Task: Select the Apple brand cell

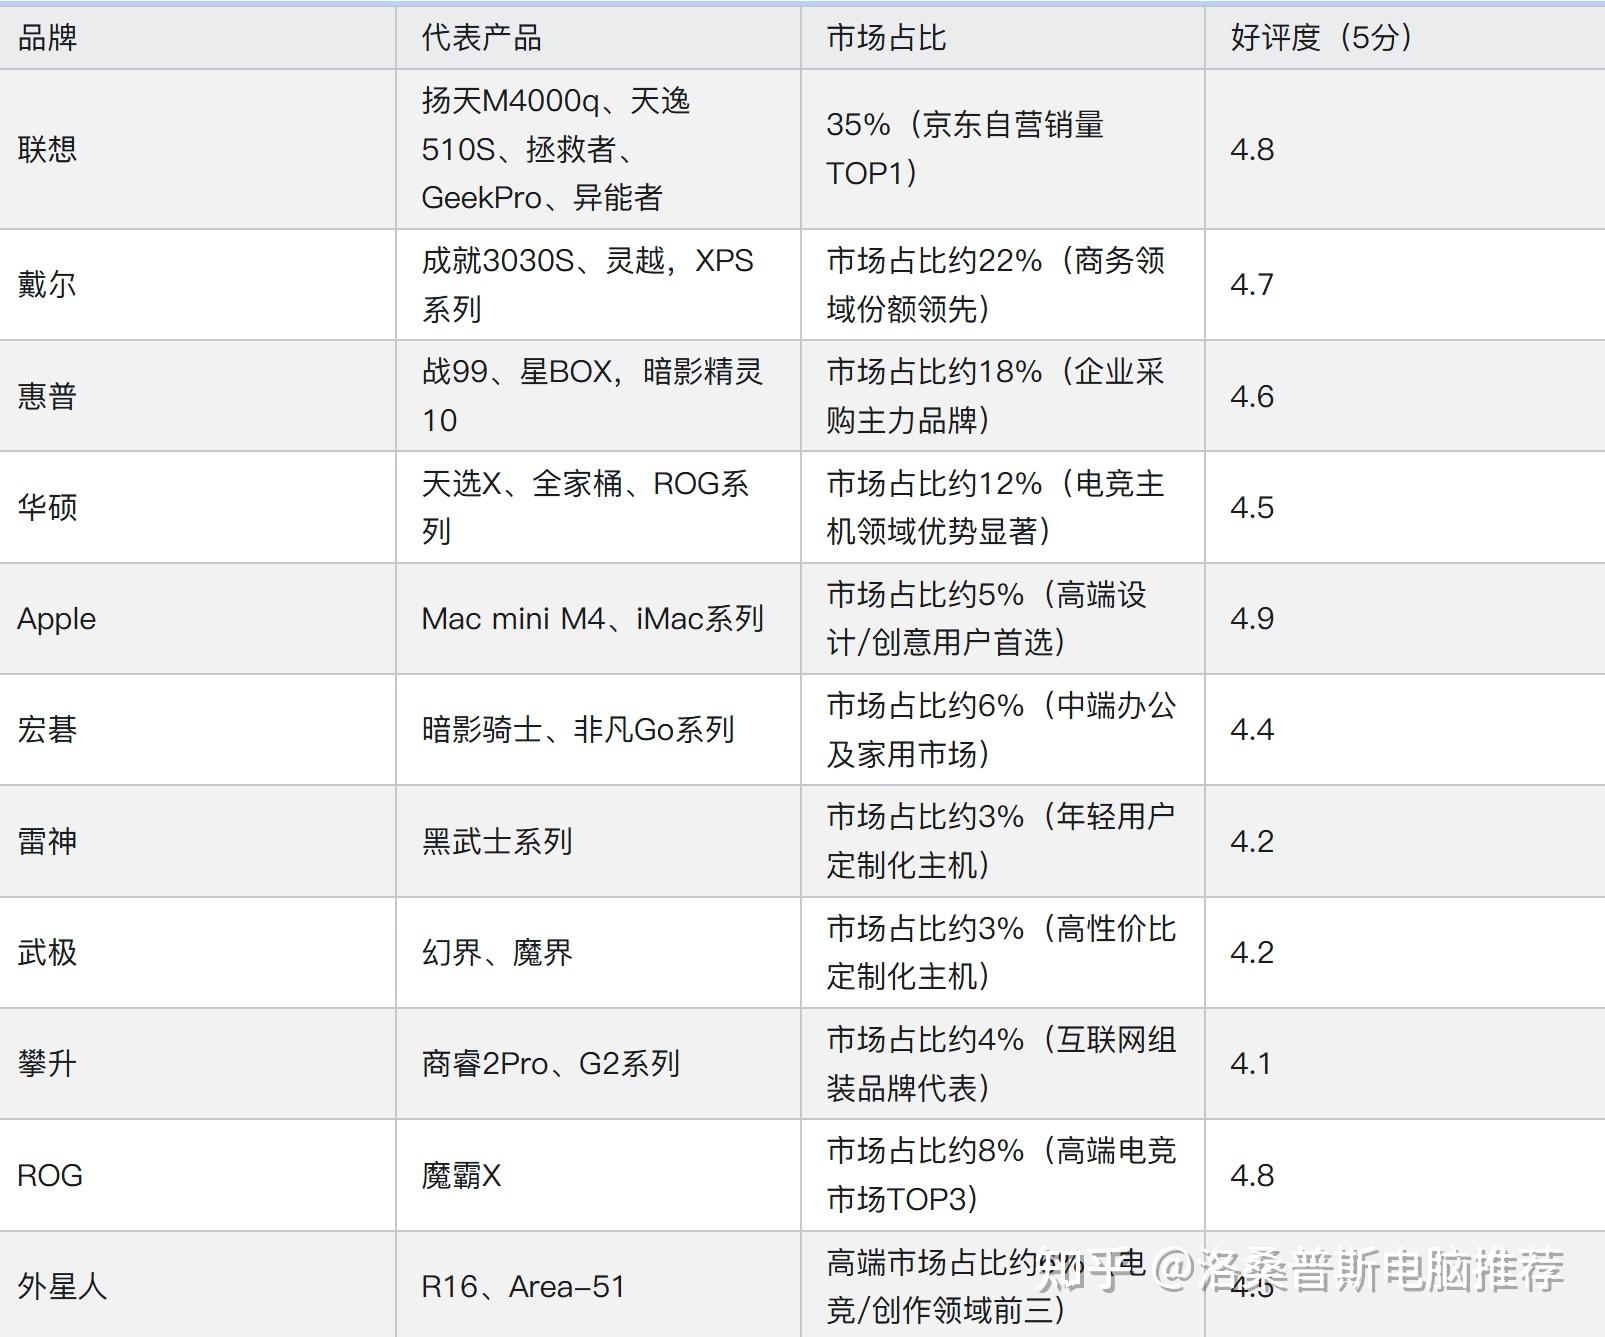Action: [58, 617]
